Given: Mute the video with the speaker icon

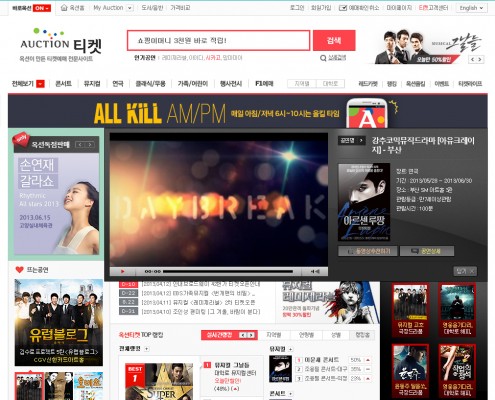Looking at the screenshot, I should point(315,271).
